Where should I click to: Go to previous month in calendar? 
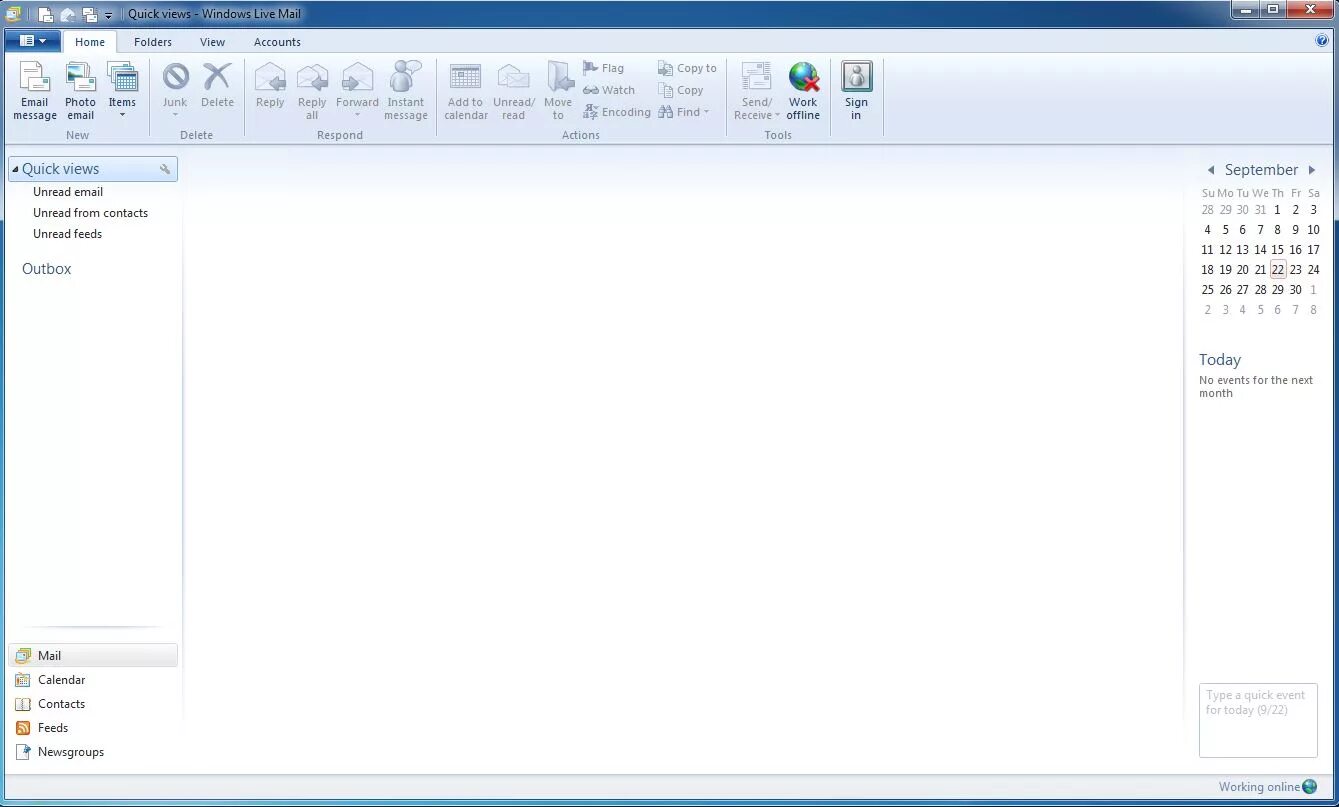tap(1211, 170)
